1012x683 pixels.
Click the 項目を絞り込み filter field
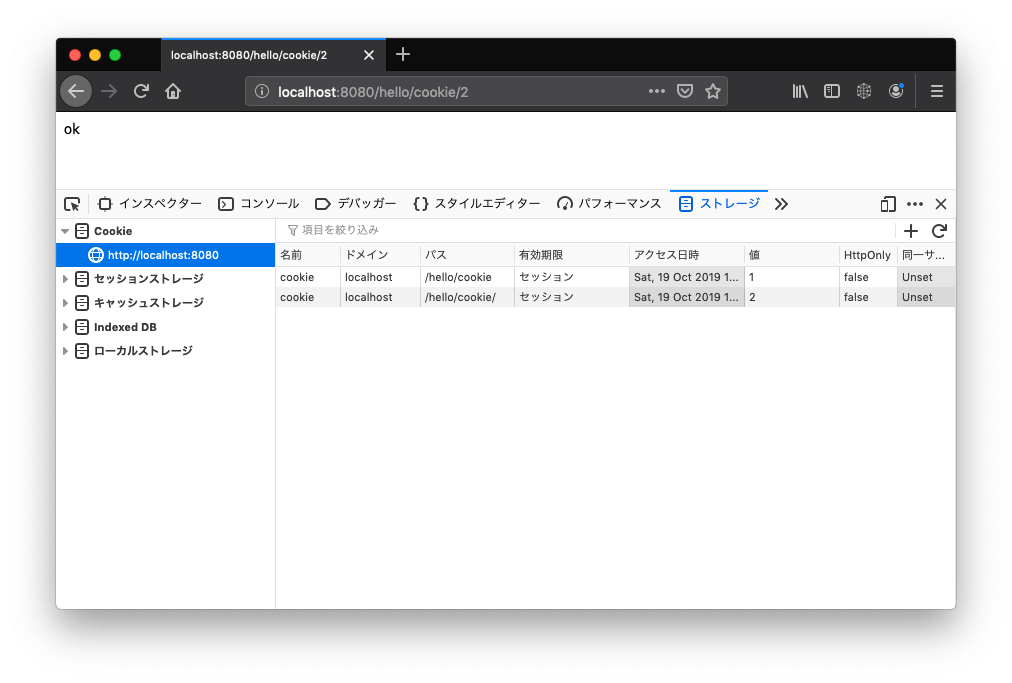click(x=585, y=230)
